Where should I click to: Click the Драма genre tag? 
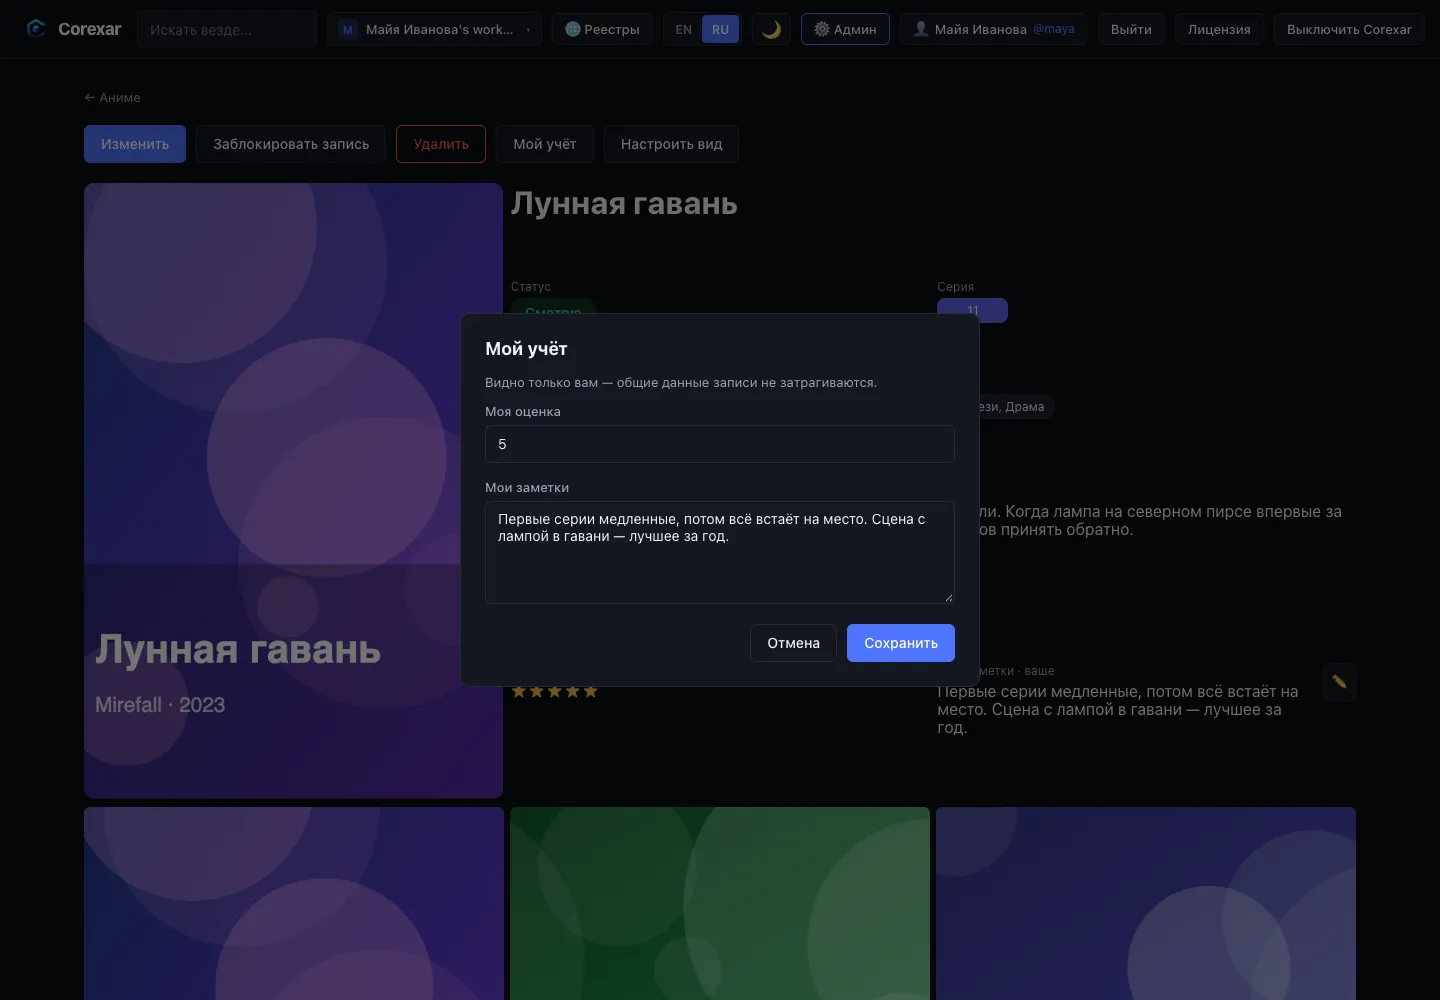[x=1025, y=407]
